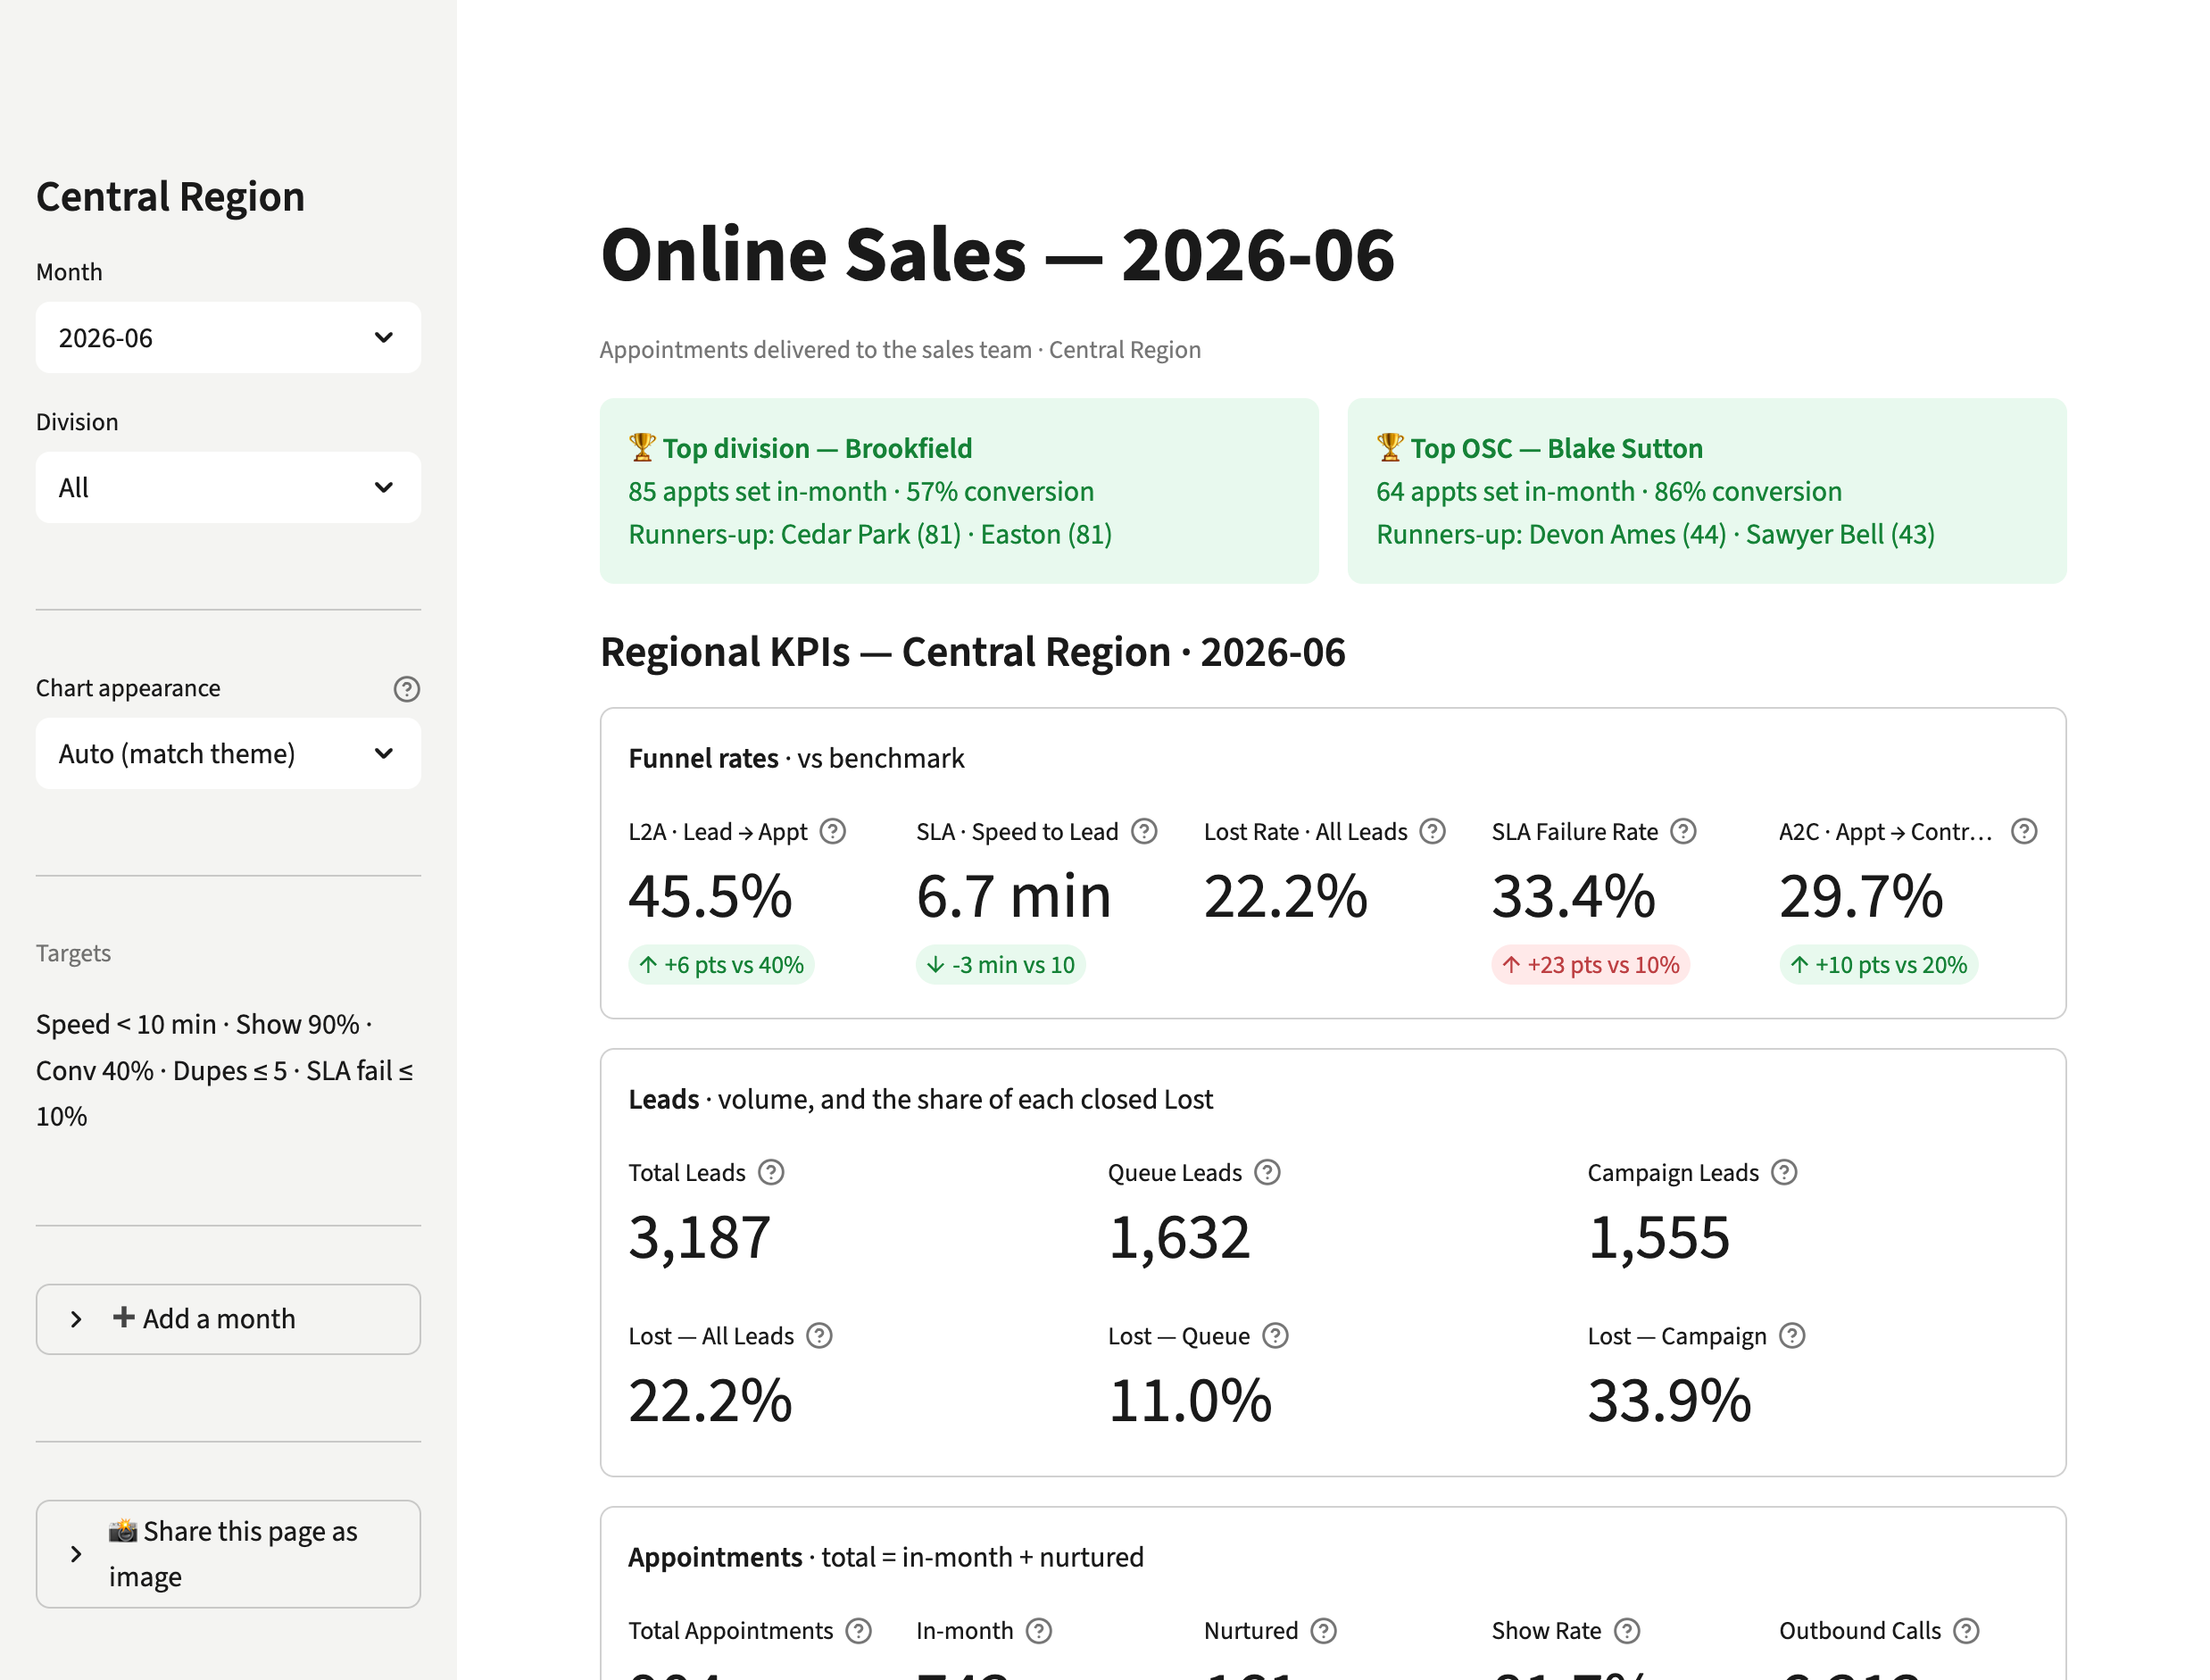Viewport: 2210px width, 1680px height.
Task: Click the camera icon in Share this page
Action: (123, 1531)
